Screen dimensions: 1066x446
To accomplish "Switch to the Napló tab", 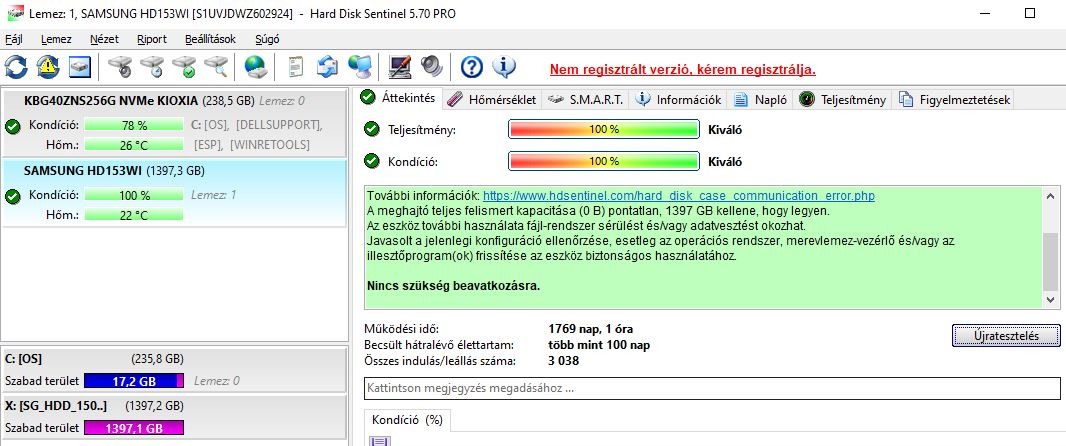I will [760, 100].
